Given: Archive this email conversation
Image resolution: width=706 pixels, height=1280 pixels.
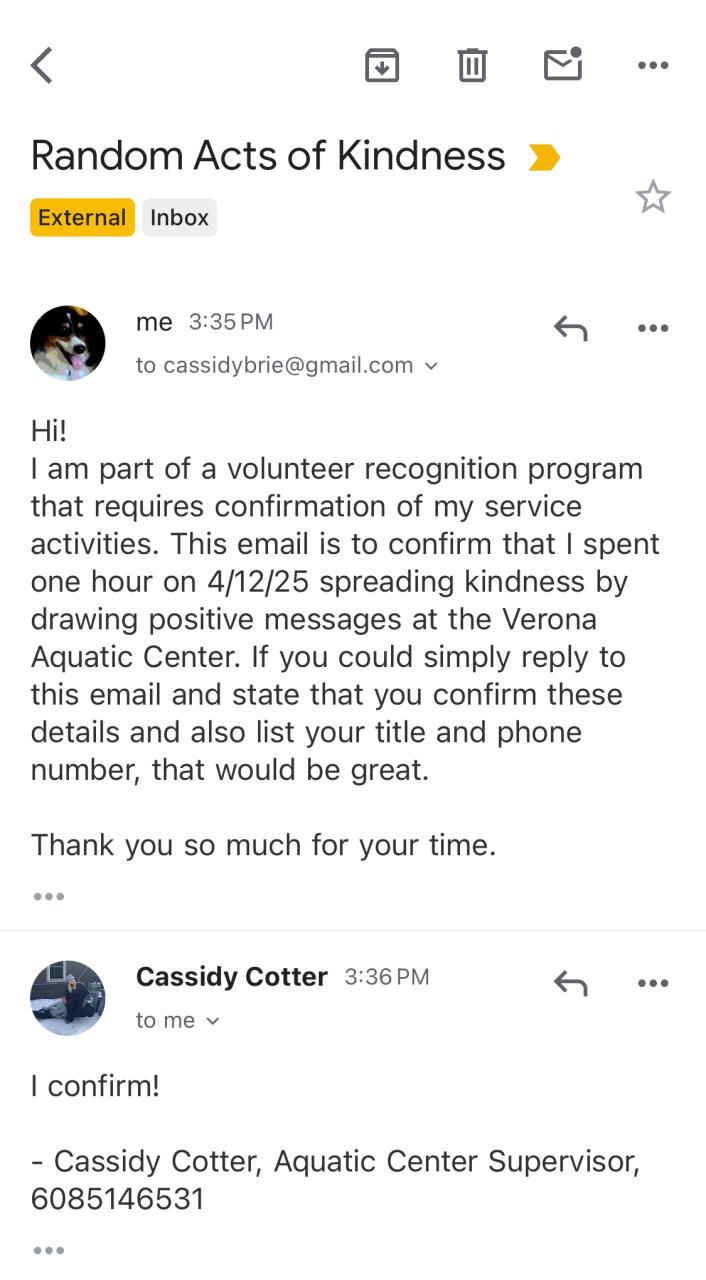Looking at the screenshot, I should coord(382,66).
